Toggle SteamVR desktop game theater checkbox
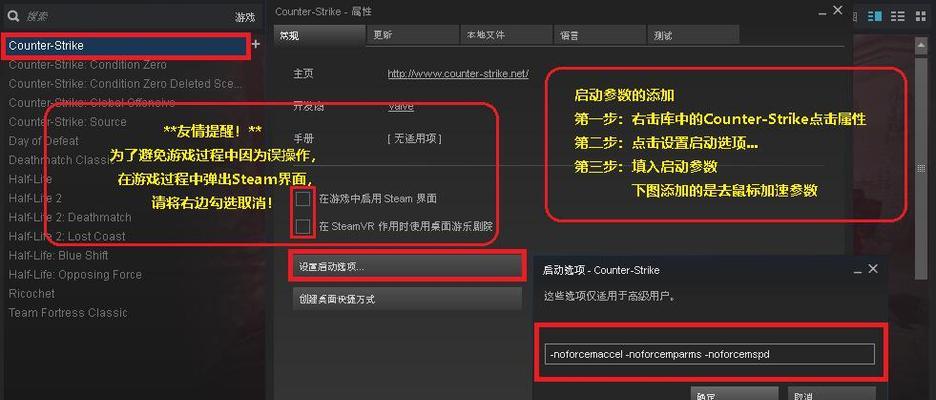This screenshot has width=936, height=400. point(303,226)
